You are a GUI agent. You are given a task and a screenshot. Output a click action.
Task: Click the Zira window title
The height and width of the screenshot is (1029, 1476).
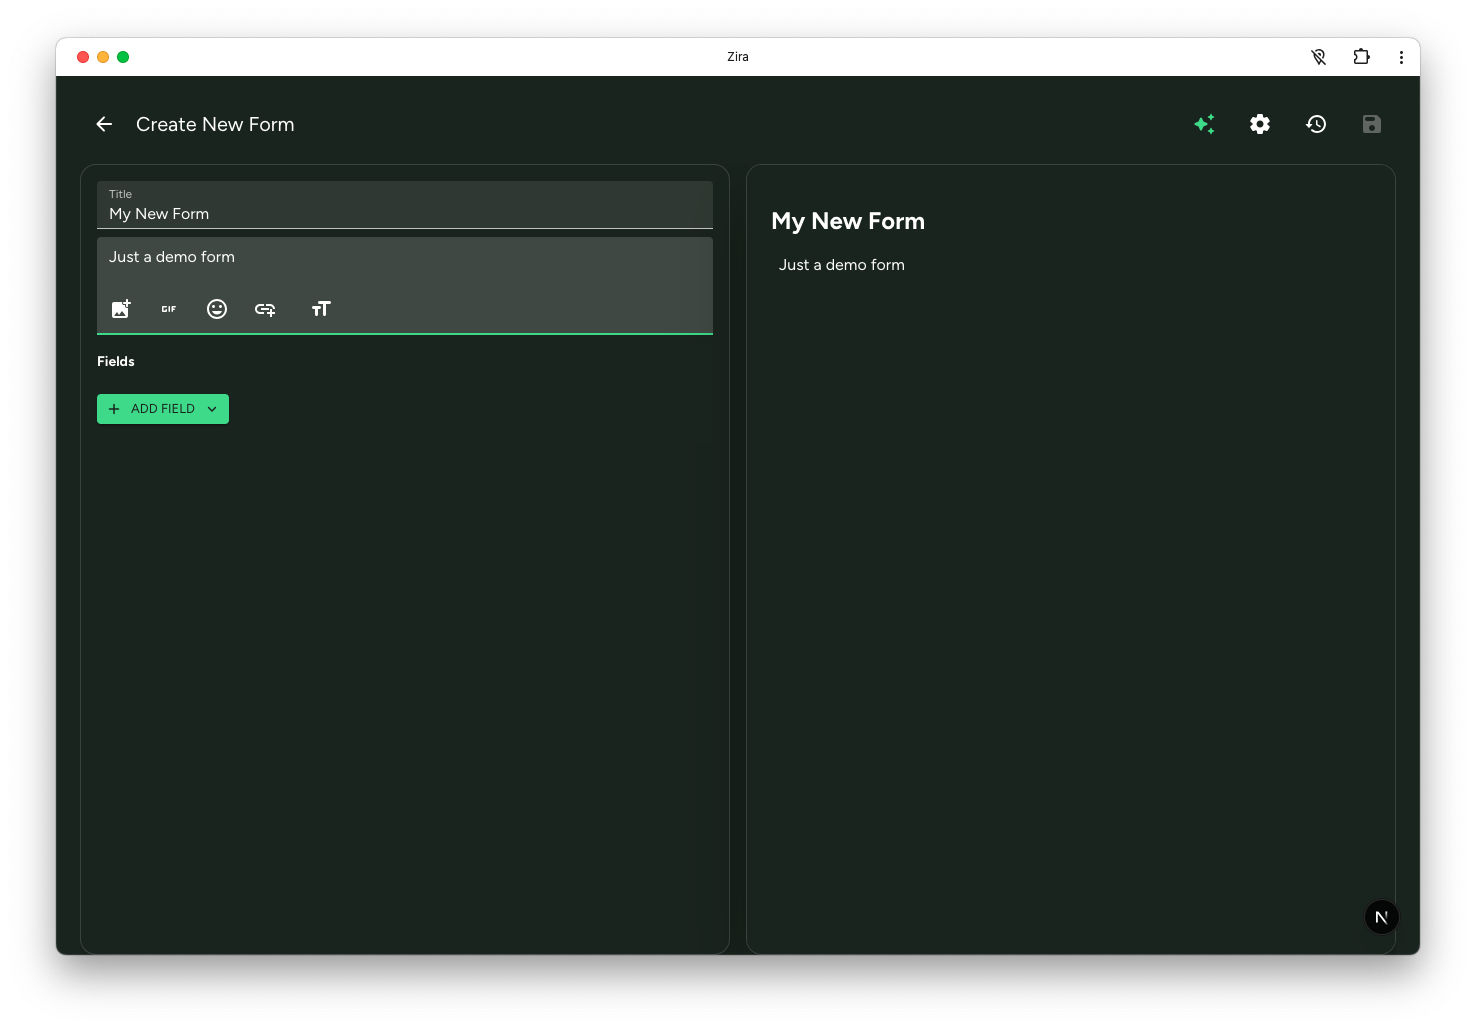click(x=738, y=57)
